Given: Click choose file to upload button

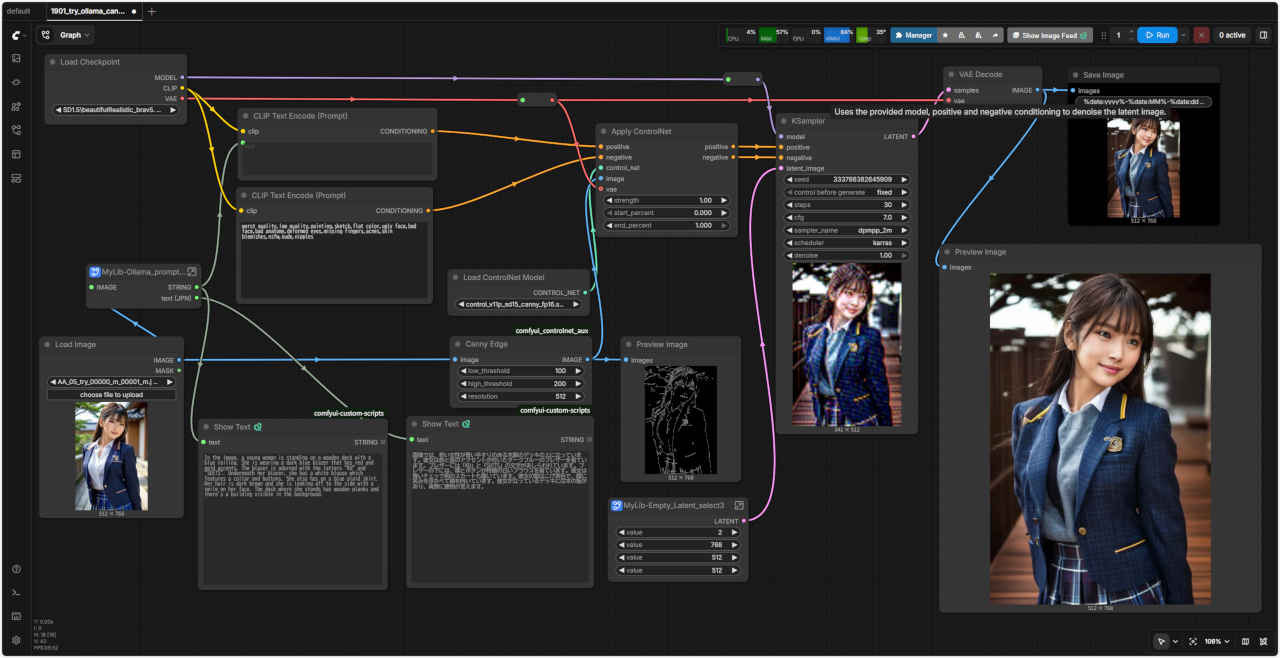Looking at the screenshot, I should pos(111,395).
